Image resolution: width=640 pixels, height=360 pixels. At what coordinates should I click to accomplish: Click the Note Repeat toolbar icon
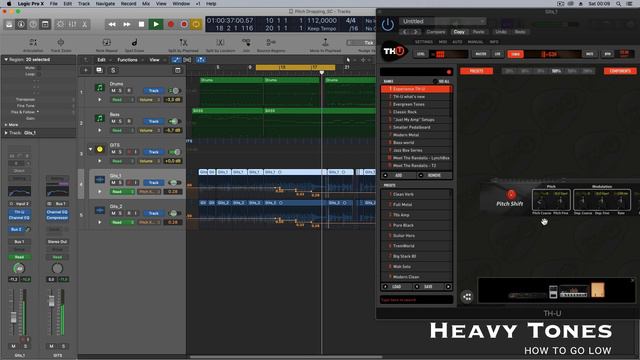click(x=107, y=42)
